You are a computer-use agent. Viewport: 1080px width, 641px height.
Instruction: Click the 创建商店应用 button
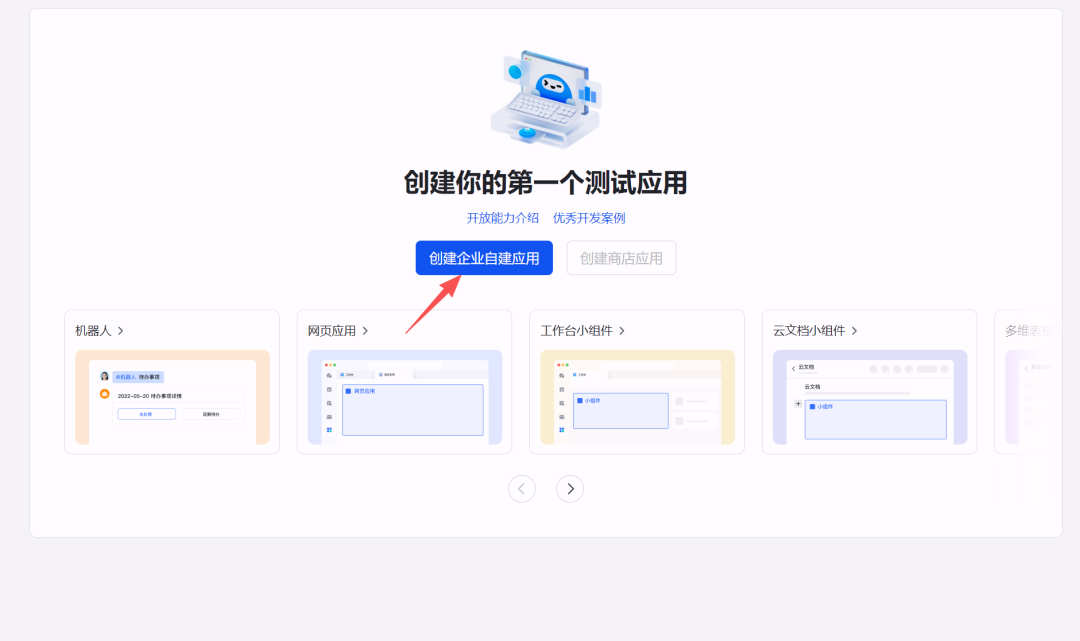pos(621,258)
